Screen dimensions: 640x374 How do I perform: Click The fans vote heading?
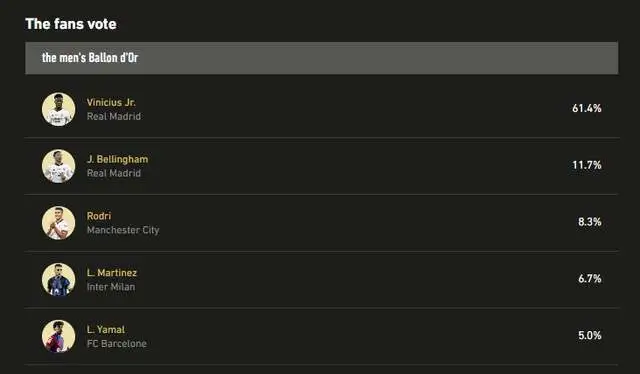pos(71,24)
